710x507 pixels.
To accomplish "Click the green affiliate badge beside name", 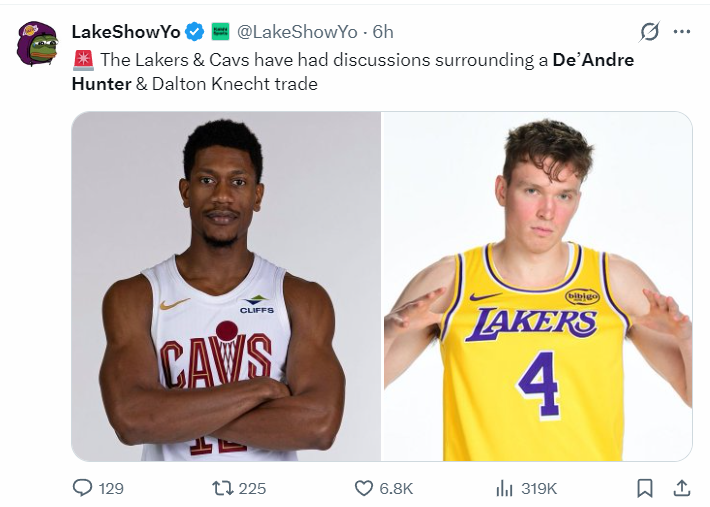I will pos(220,32).
